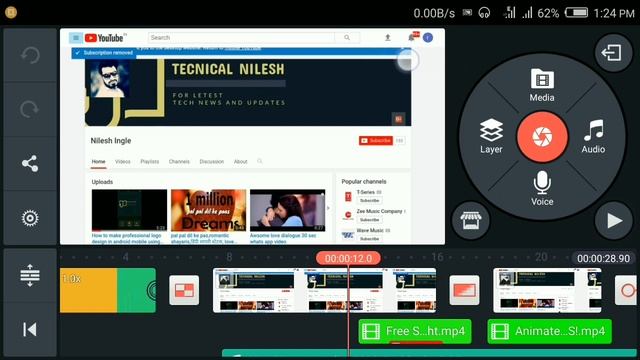
Task: Tap the total duration 00:00:28.90
Action: click(603, 258)
